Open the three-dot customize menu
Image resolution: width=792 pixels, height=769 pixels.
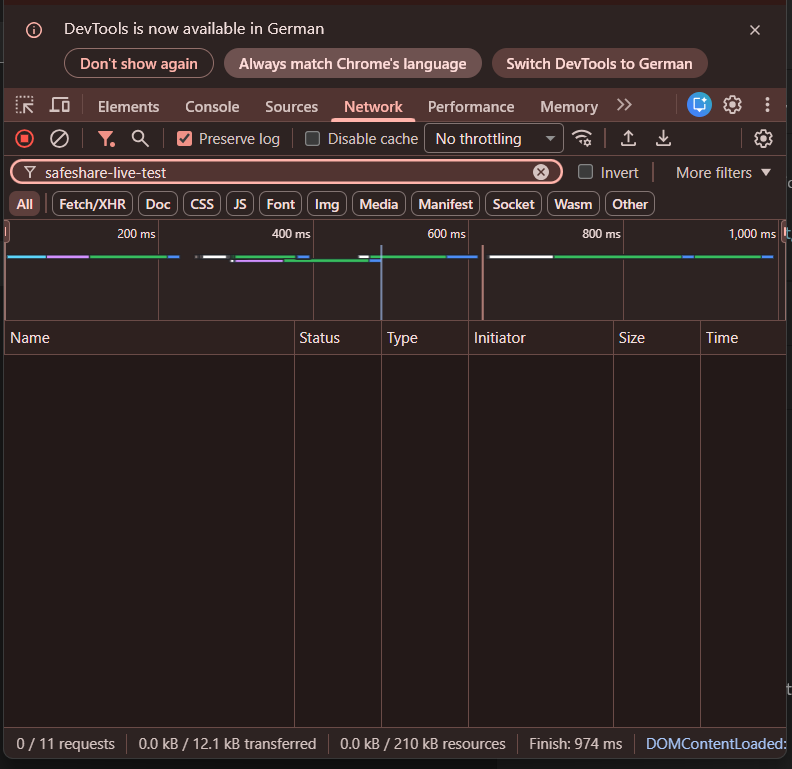click(x=767, y=105)
